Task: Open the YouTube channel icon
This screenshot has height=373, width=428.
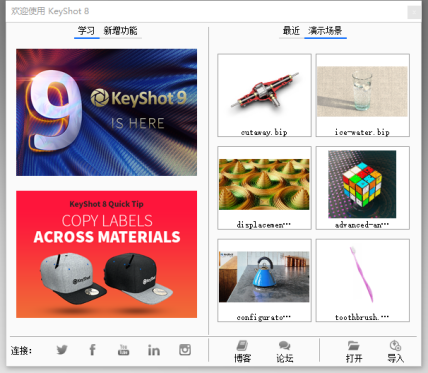Action: (x=123, y=350)
